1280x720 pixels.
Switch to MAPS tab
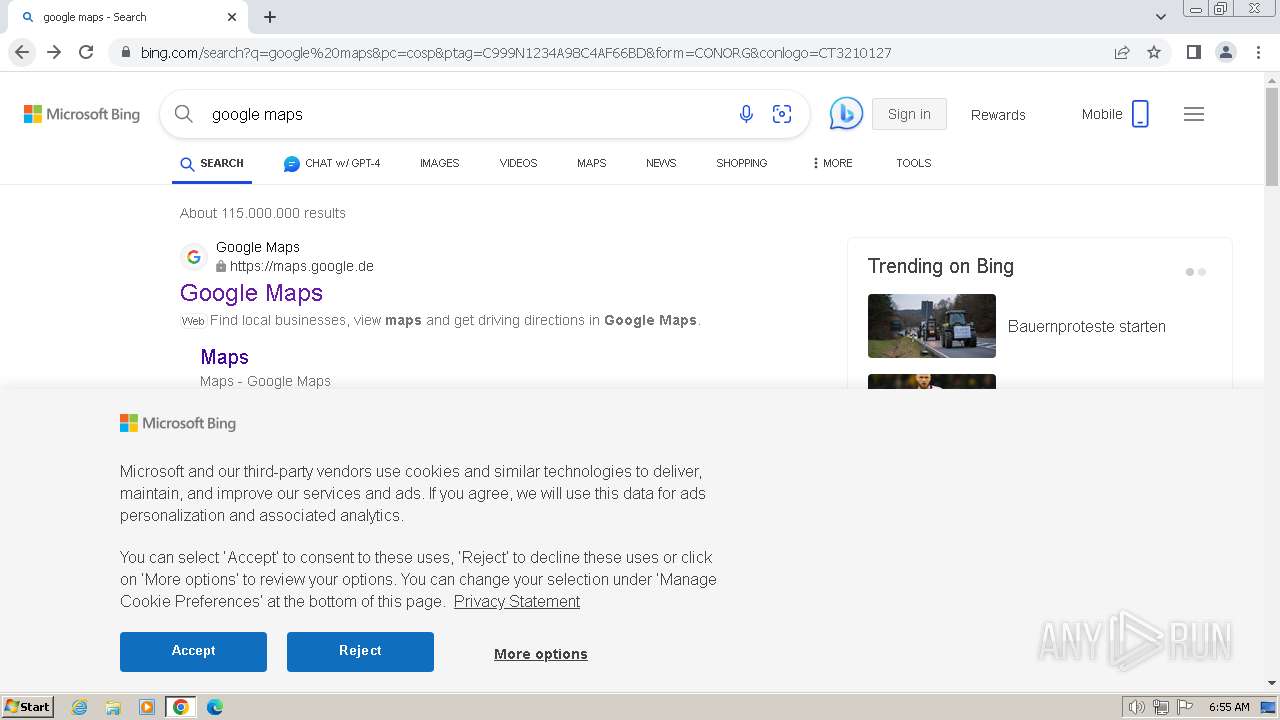(x=591, y=163)
